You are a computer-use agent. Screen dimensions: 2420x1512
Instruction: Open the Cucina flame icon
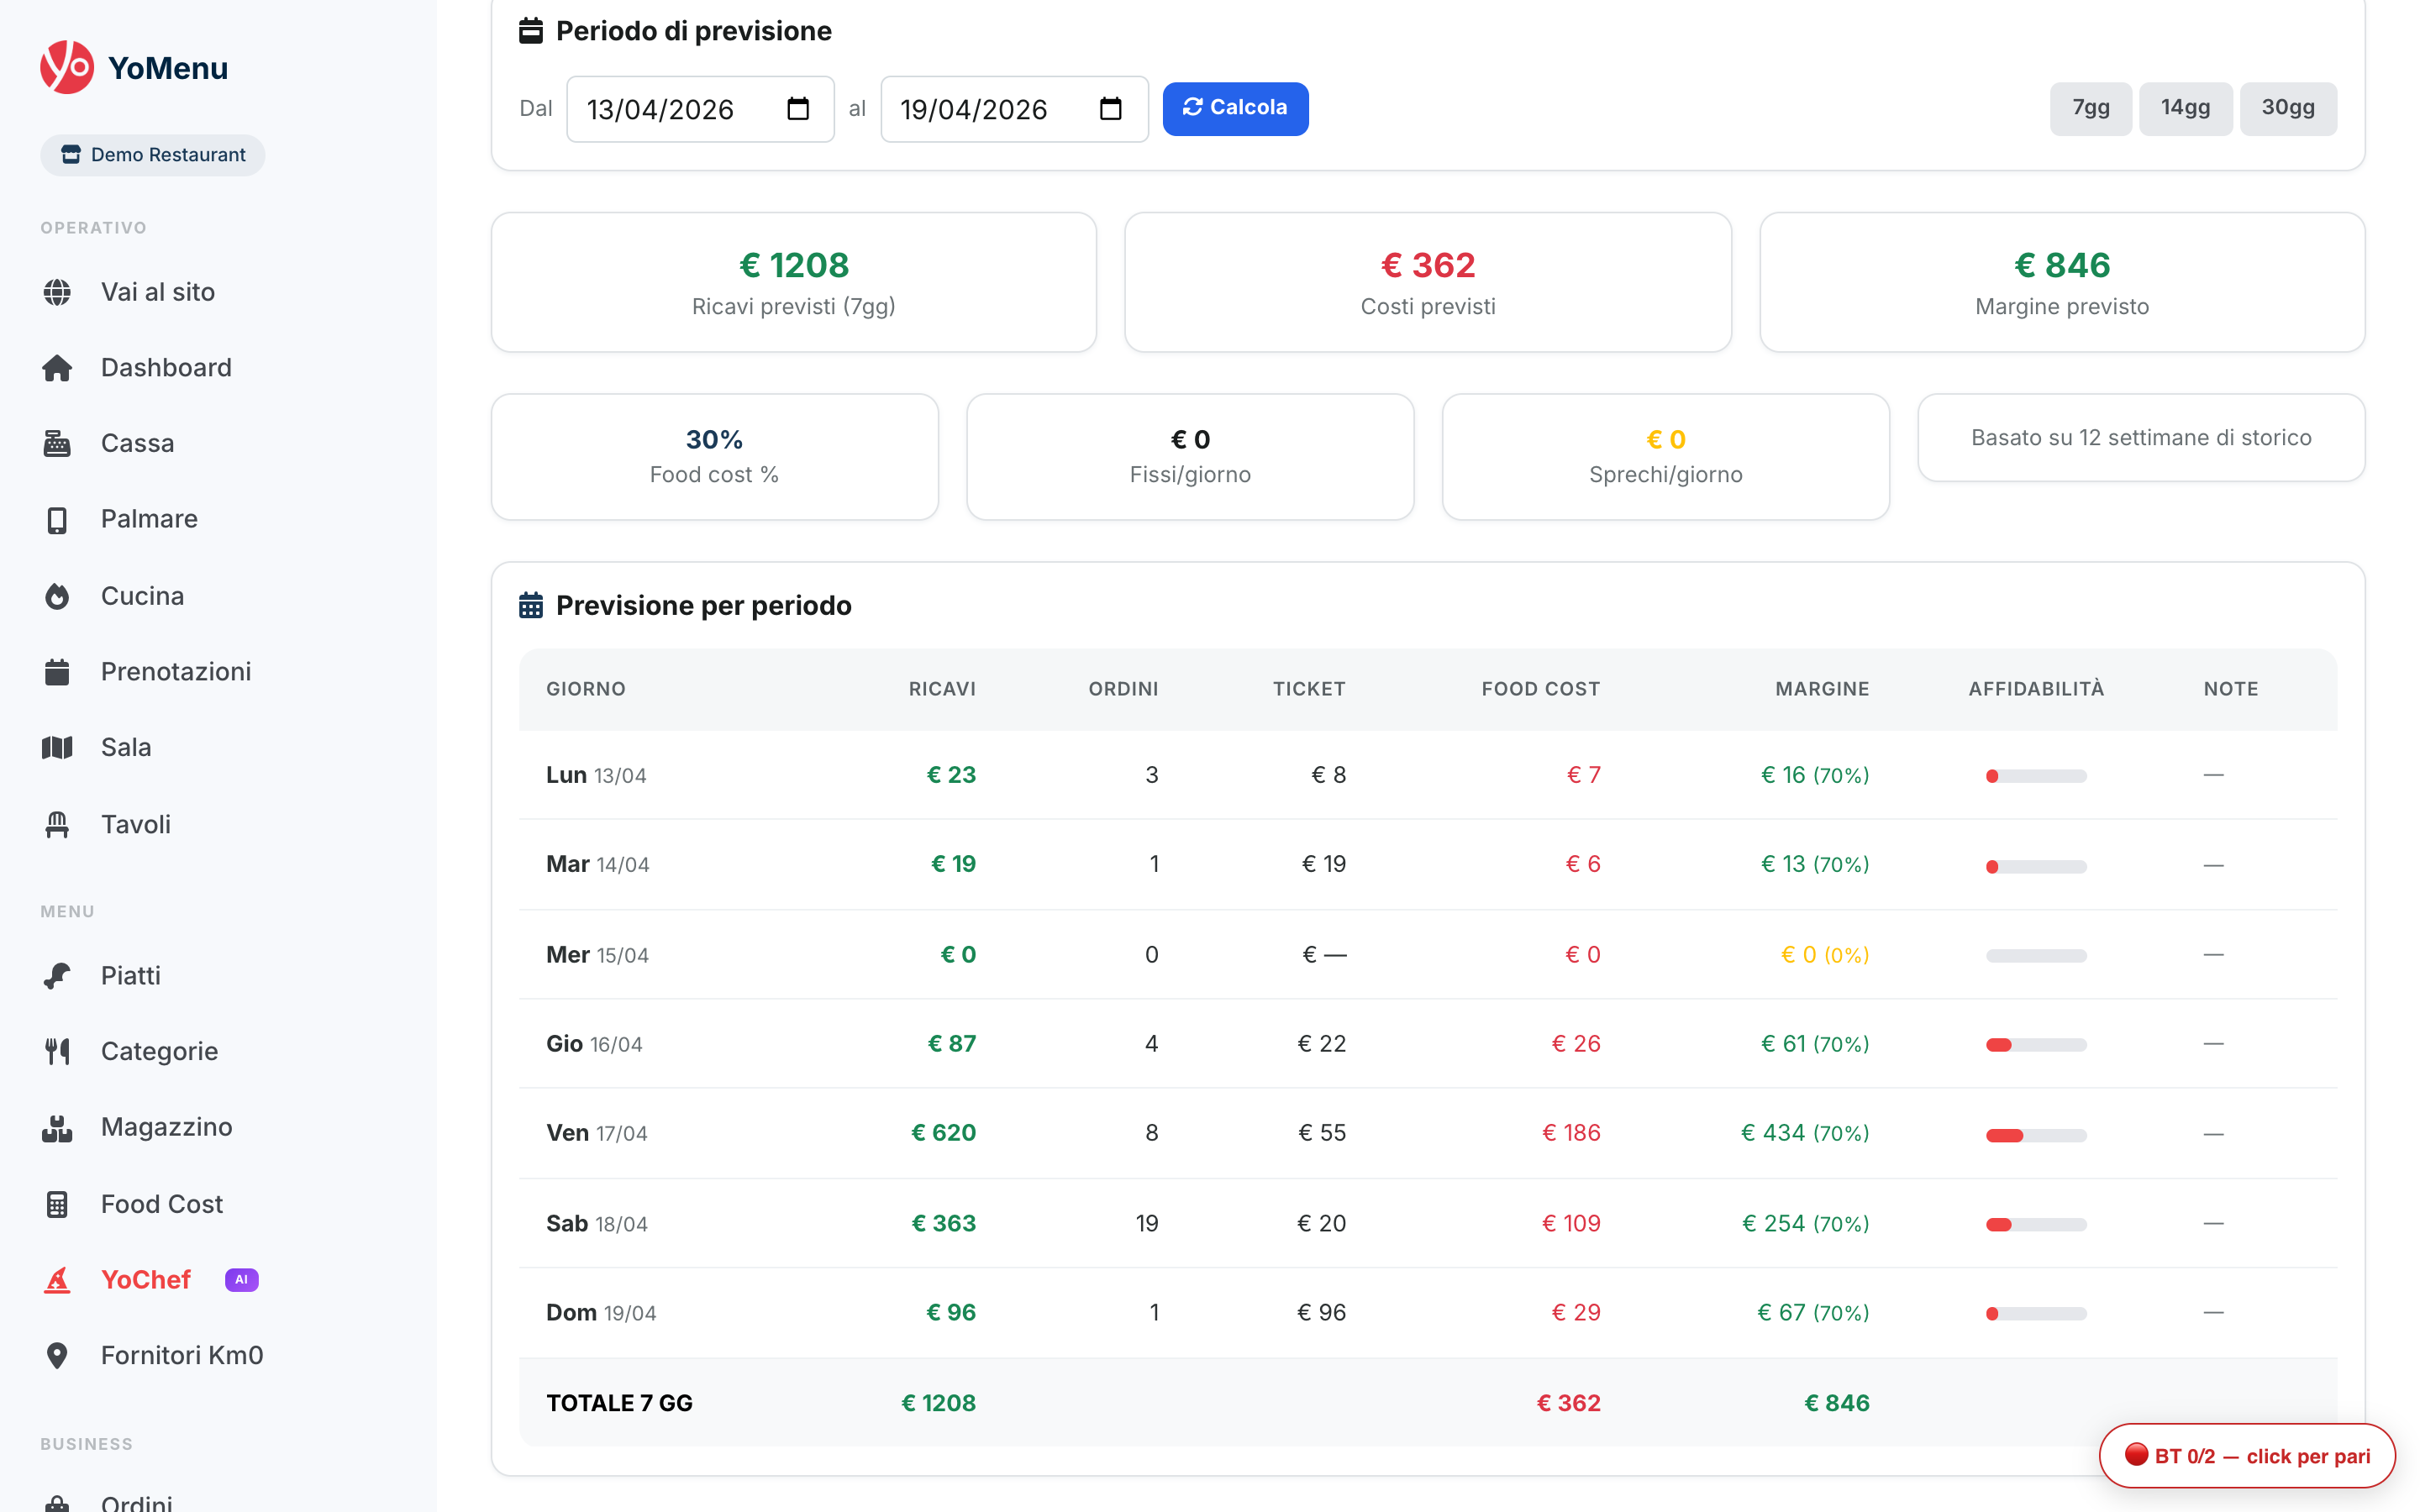coord(57,596)
